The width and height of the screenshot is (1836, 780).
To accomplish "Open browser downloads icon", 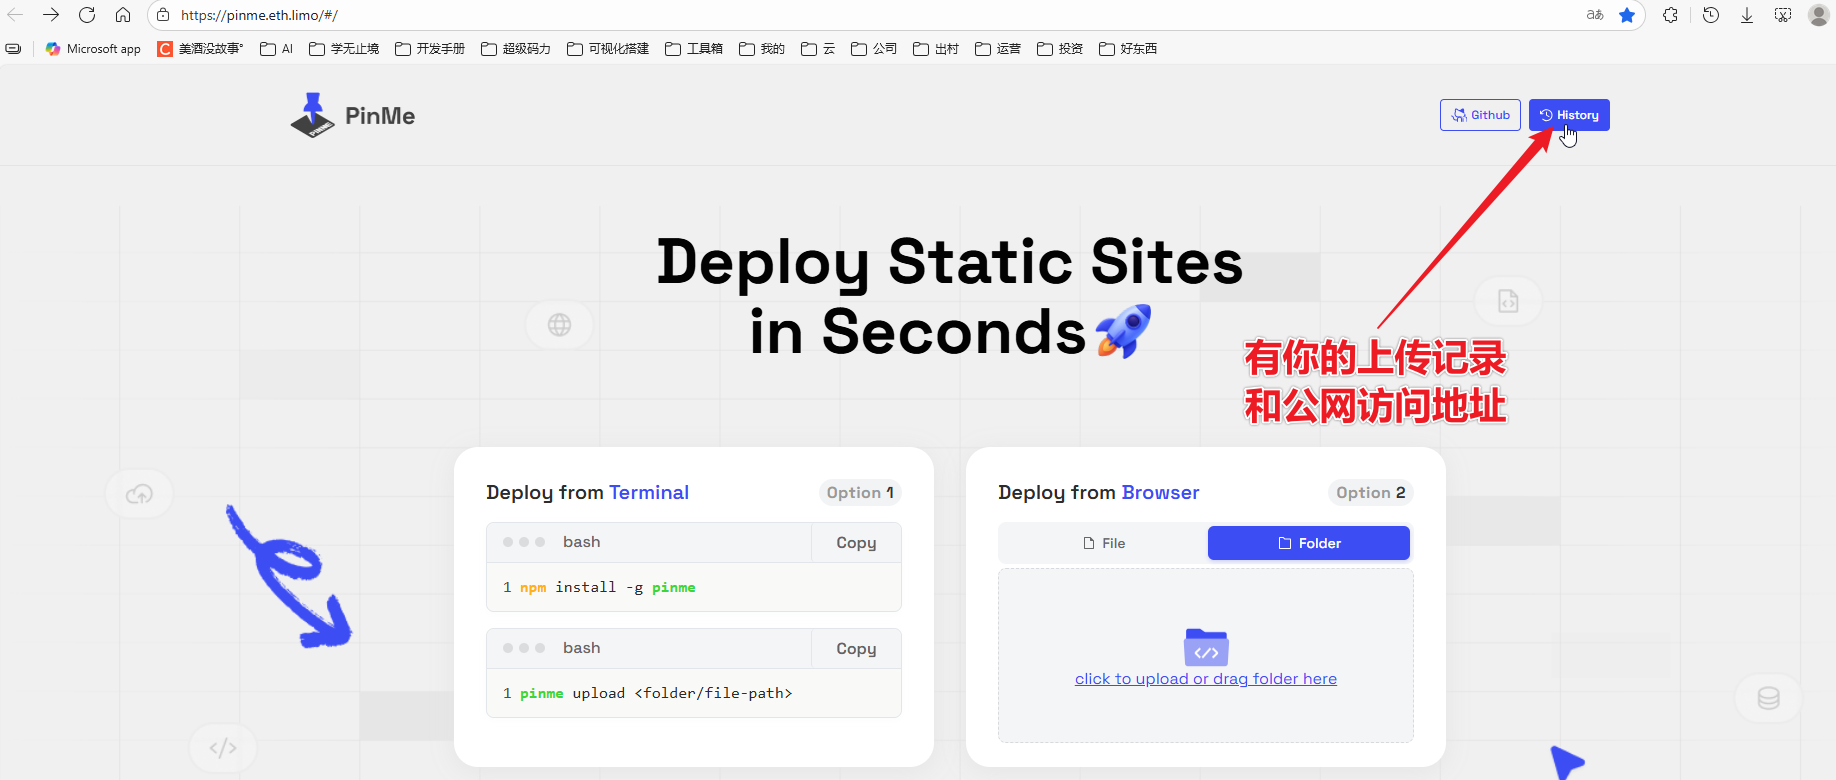I will click(1747, 15).
